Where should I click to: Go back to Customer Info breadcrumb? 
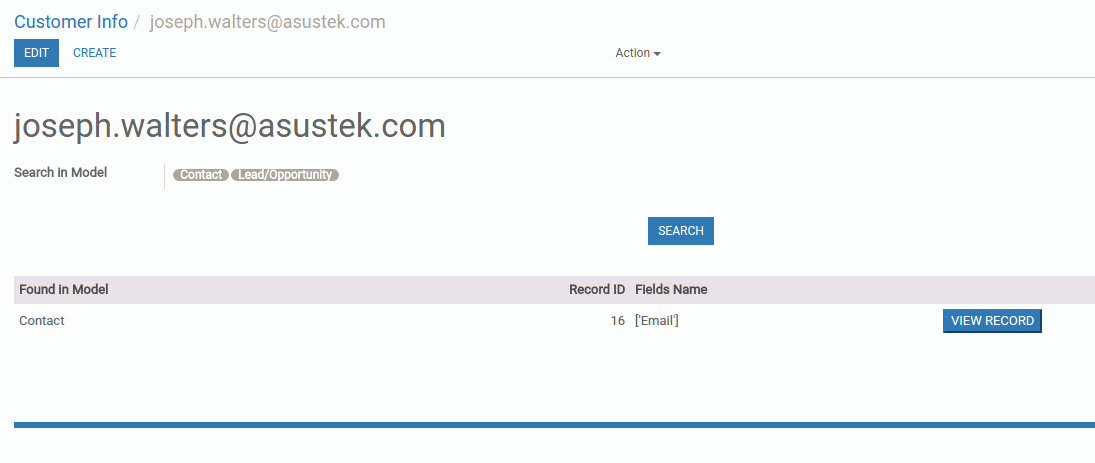tap(71, 22)
